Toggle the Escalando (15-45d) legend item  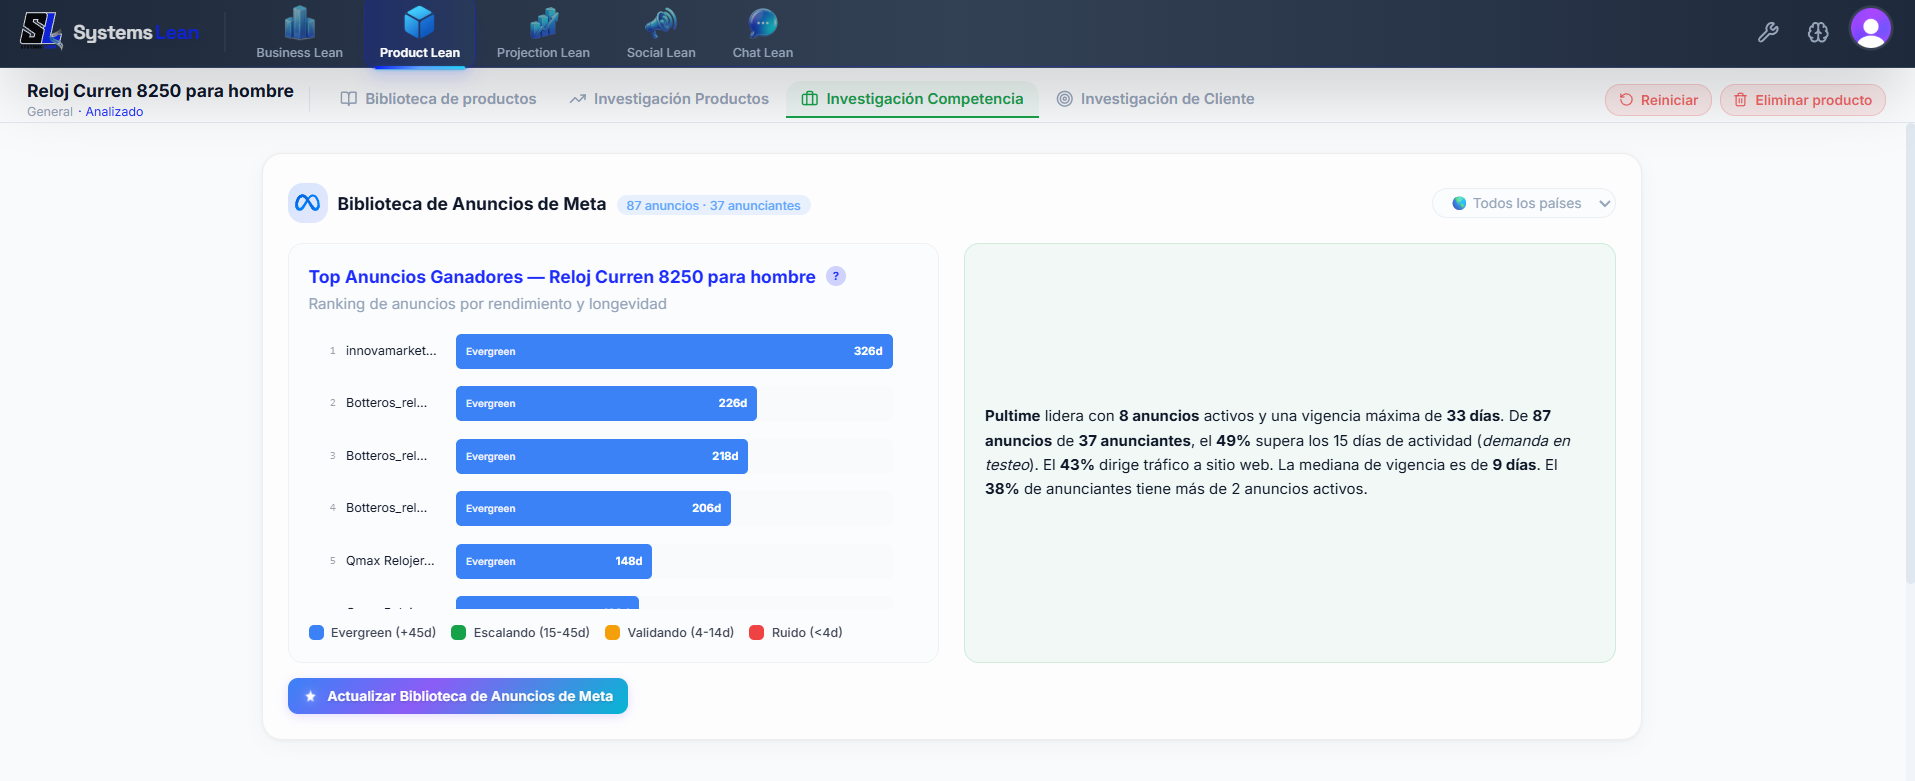click(520, 633)
